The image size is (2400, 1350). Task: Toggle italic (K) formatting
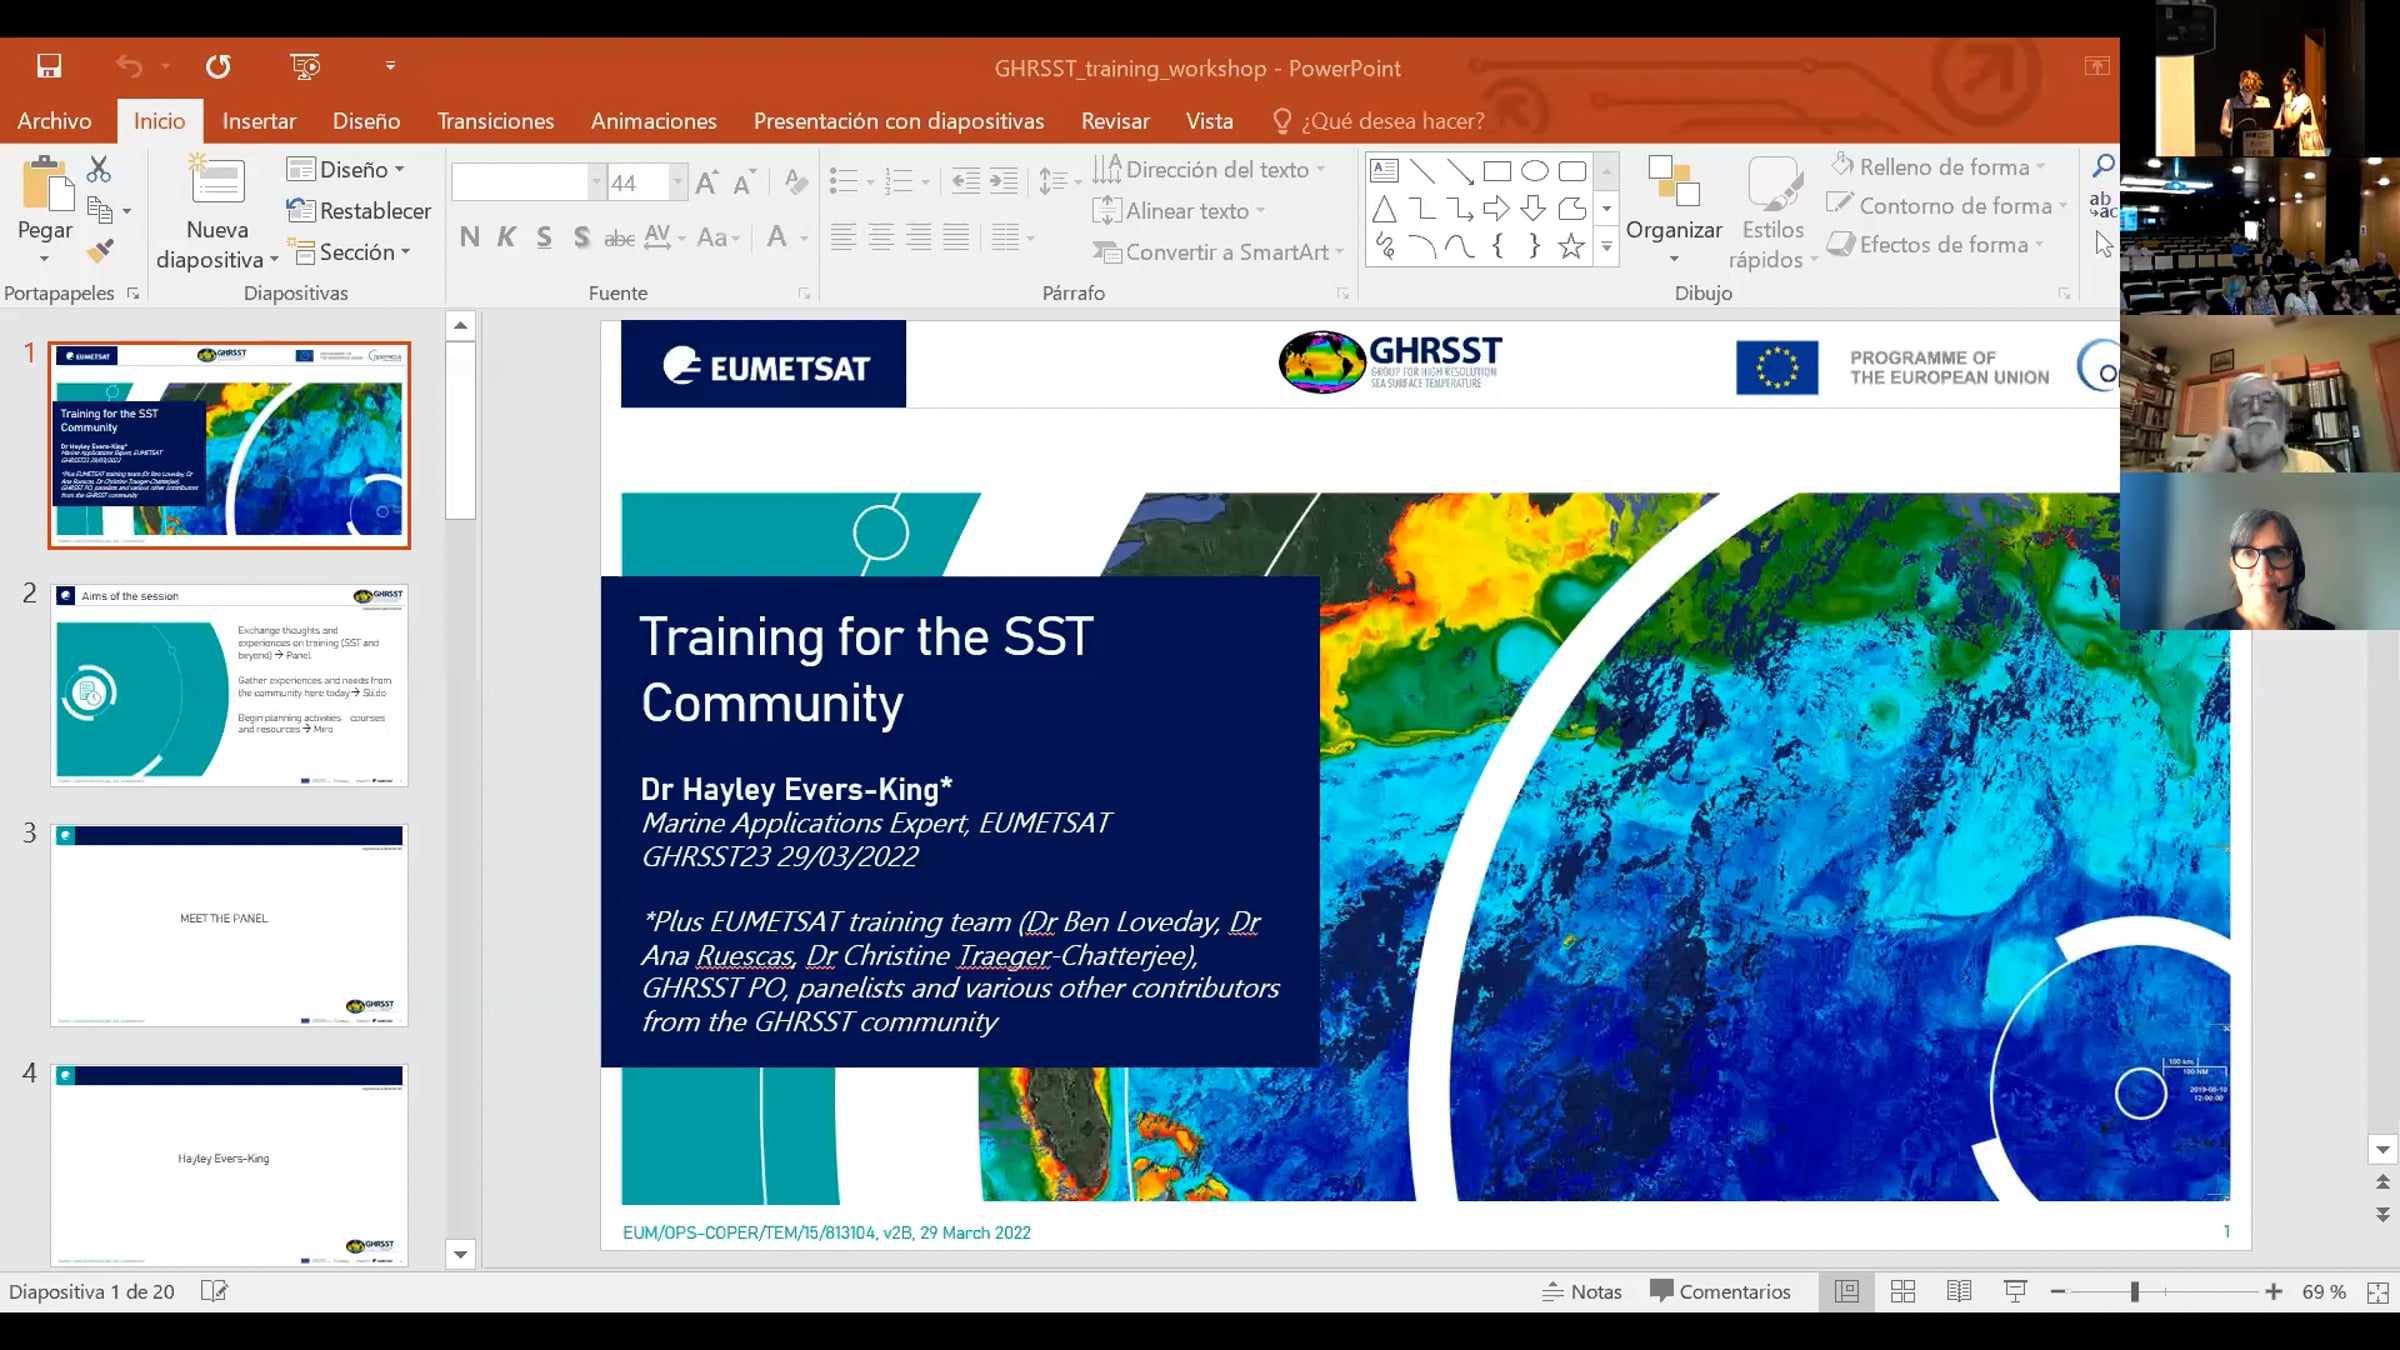coord(507,237)
